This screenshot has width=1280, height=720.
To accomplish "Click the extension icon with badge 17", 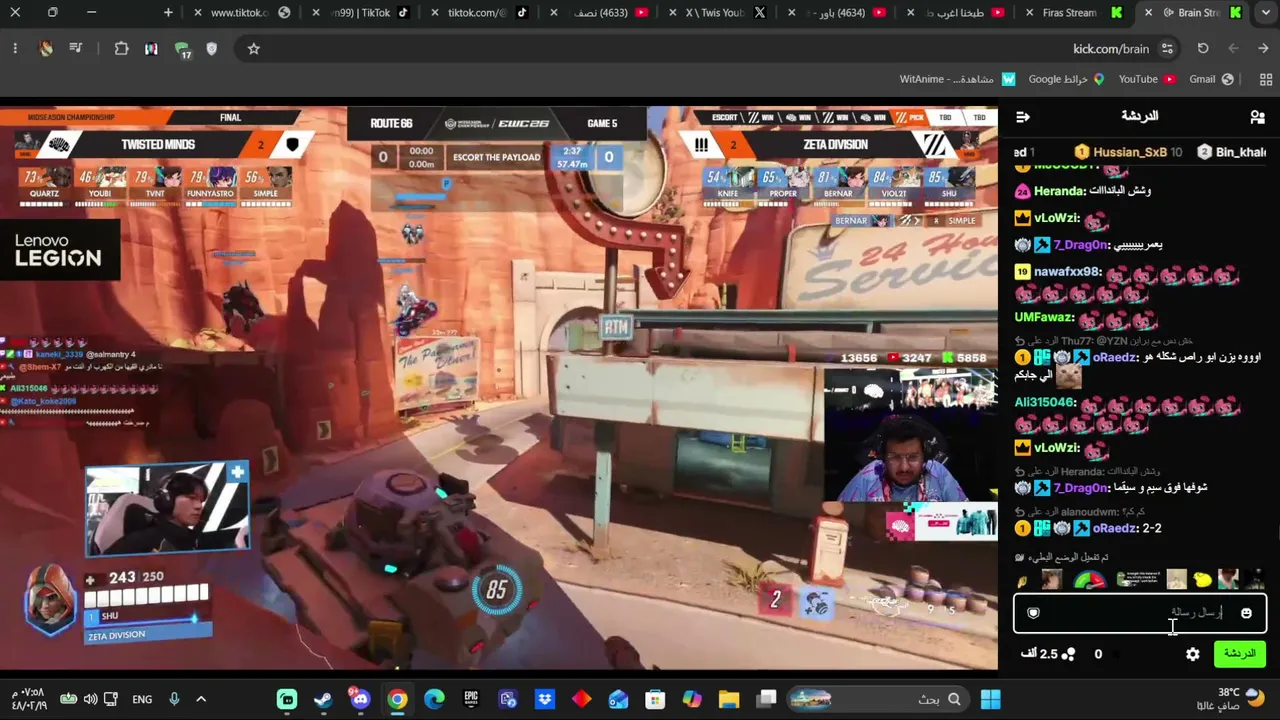I will pyautogui.click(x=182, y=49).
